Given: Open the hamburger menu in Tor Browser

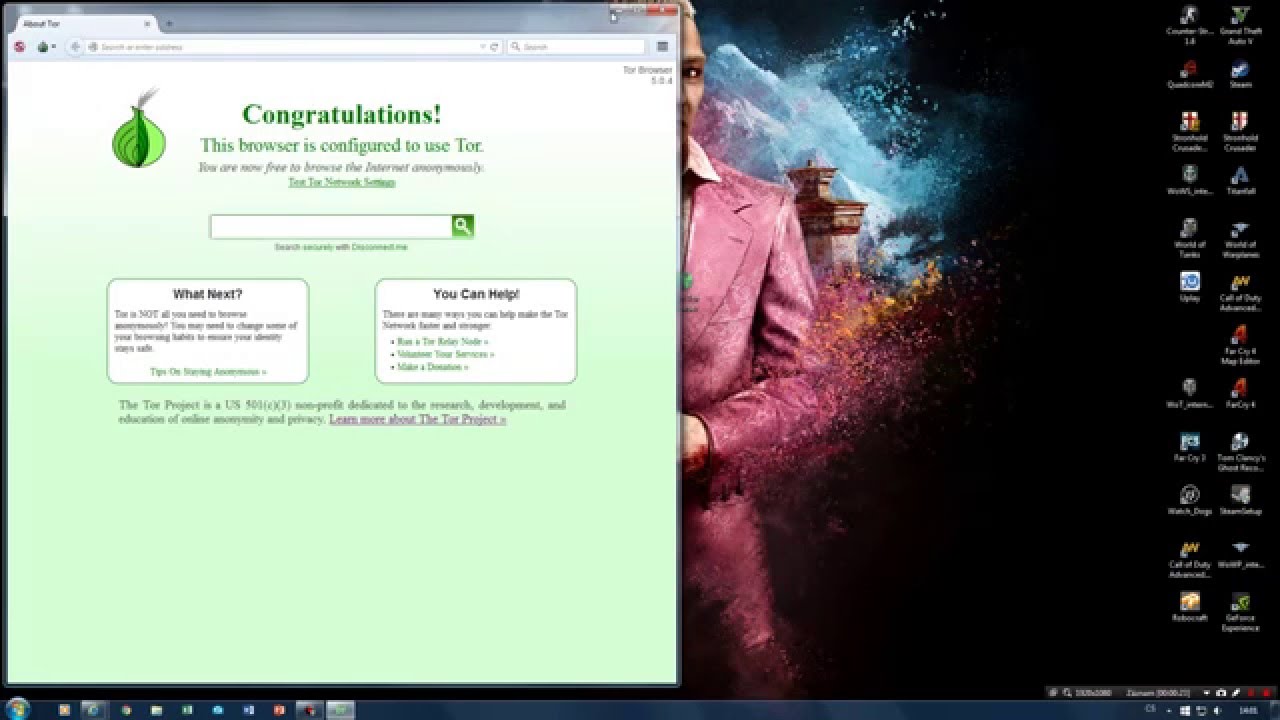Looking at the screenshot, I should (x=662, y=47).
